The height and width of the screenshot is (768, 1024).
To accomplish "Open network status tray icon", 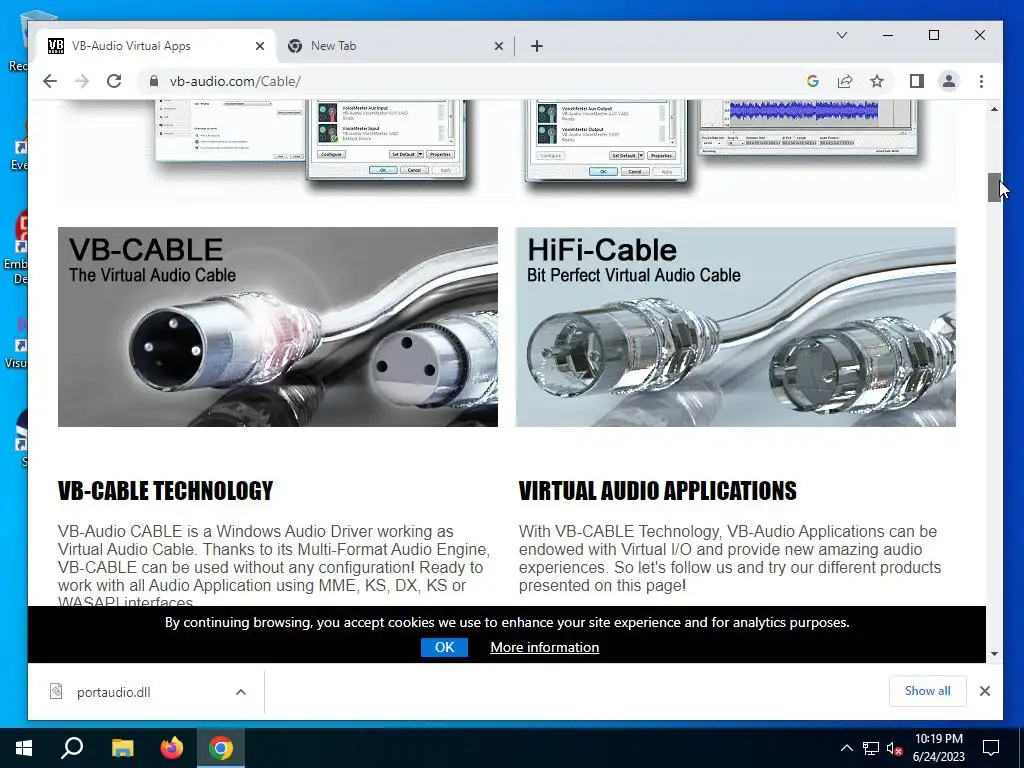I will click(x=871, y=748).
